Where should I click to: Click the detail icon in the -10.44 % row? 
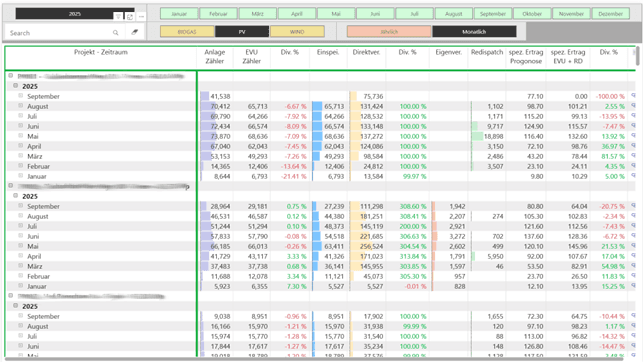[x=633, y=316]
